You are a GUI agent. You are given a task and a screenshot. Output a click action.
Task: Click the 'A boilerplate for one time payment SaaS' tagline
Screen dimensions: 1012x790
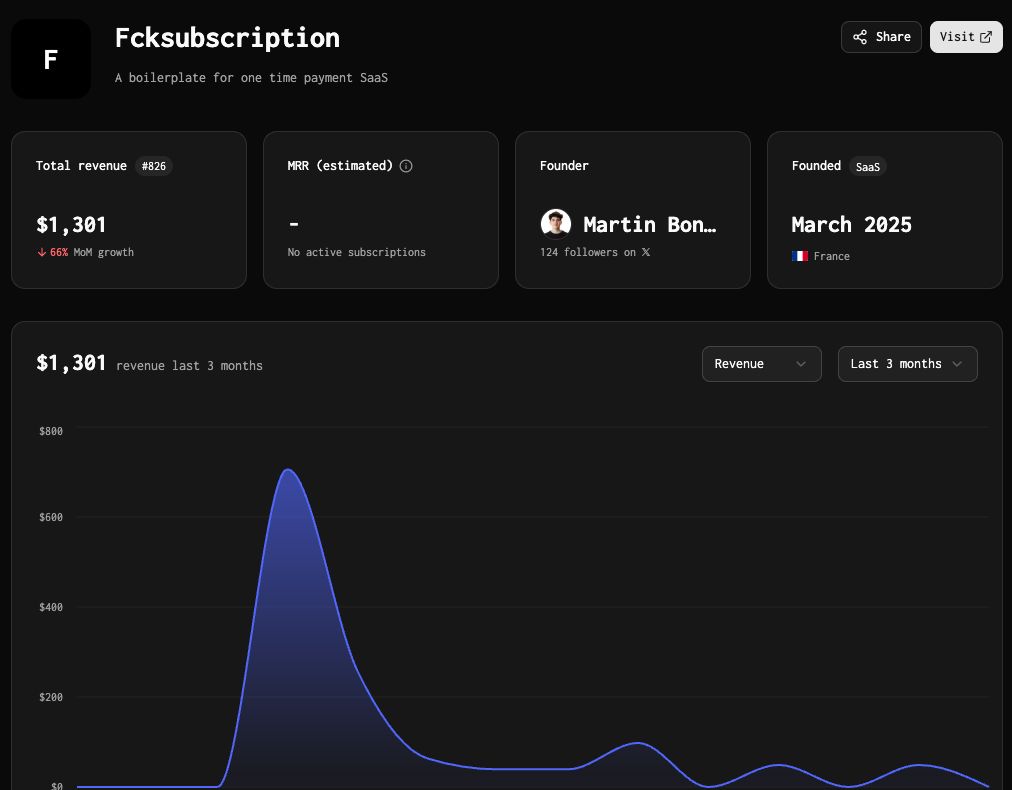coord(251,77)
